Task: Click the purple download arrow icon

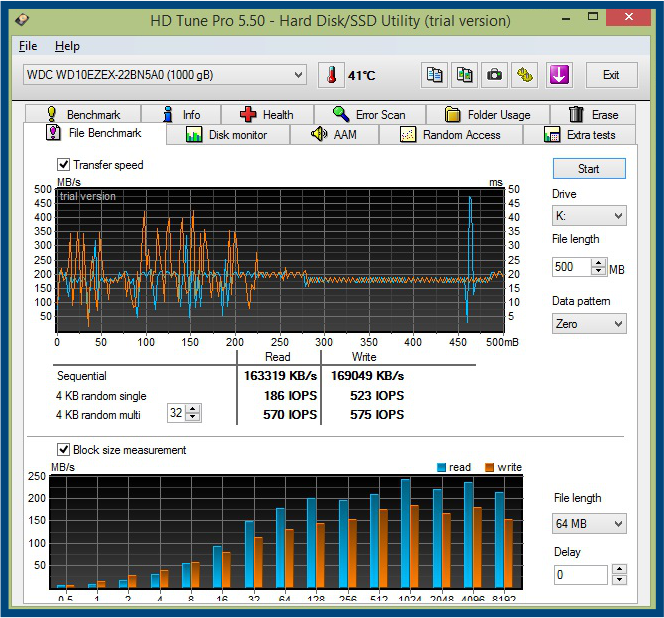Action: tap(559, 75)
